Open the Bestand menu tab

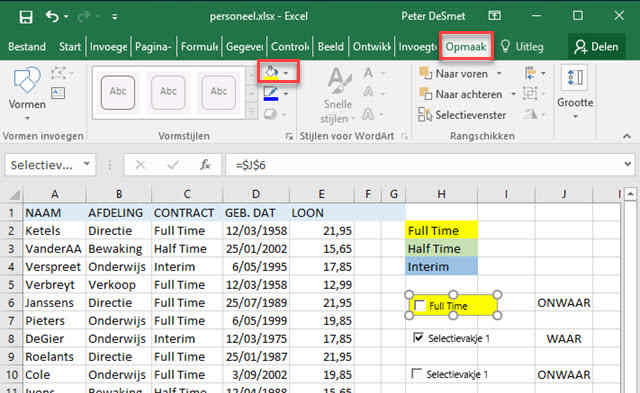coord(27,47)
